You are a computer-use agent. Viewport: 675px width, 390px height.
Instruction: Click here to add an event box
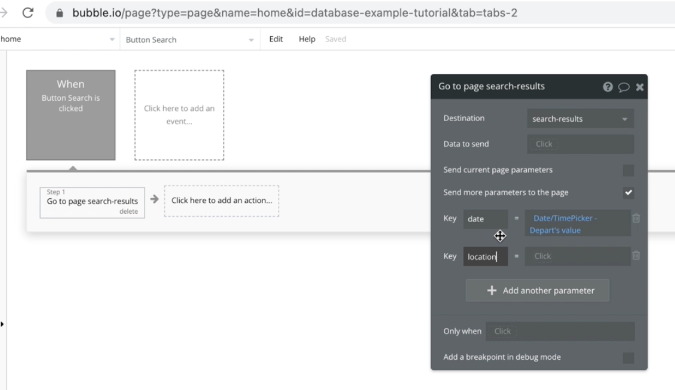pos(179,115)
